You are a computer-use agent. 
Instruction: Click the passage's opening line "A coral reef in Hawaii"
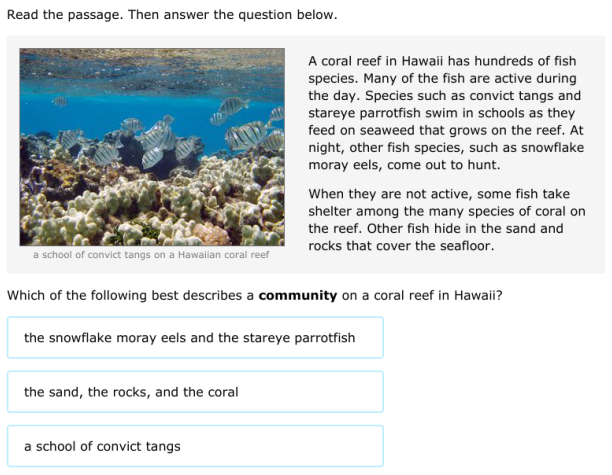point(374,60)
